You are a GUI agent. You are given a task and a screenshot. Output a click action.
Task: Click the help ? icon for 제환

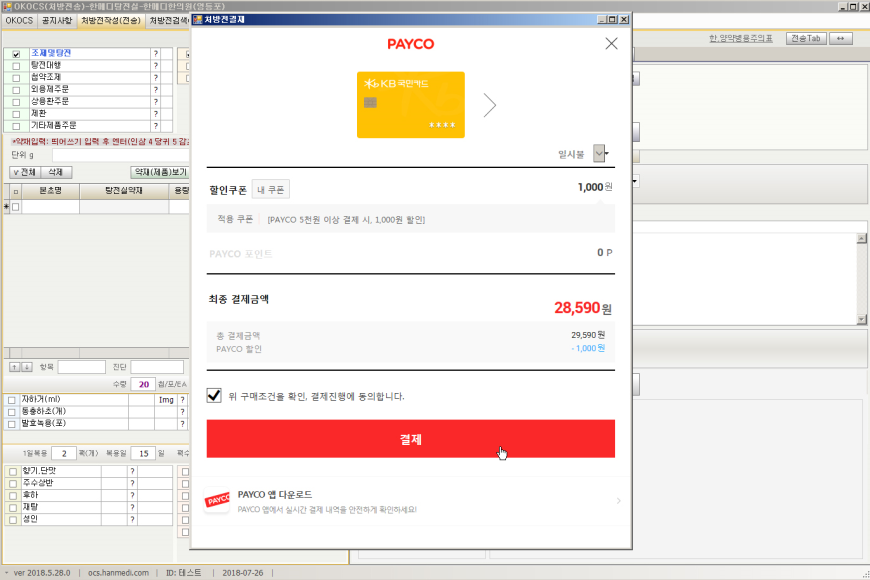click(156, 114)
